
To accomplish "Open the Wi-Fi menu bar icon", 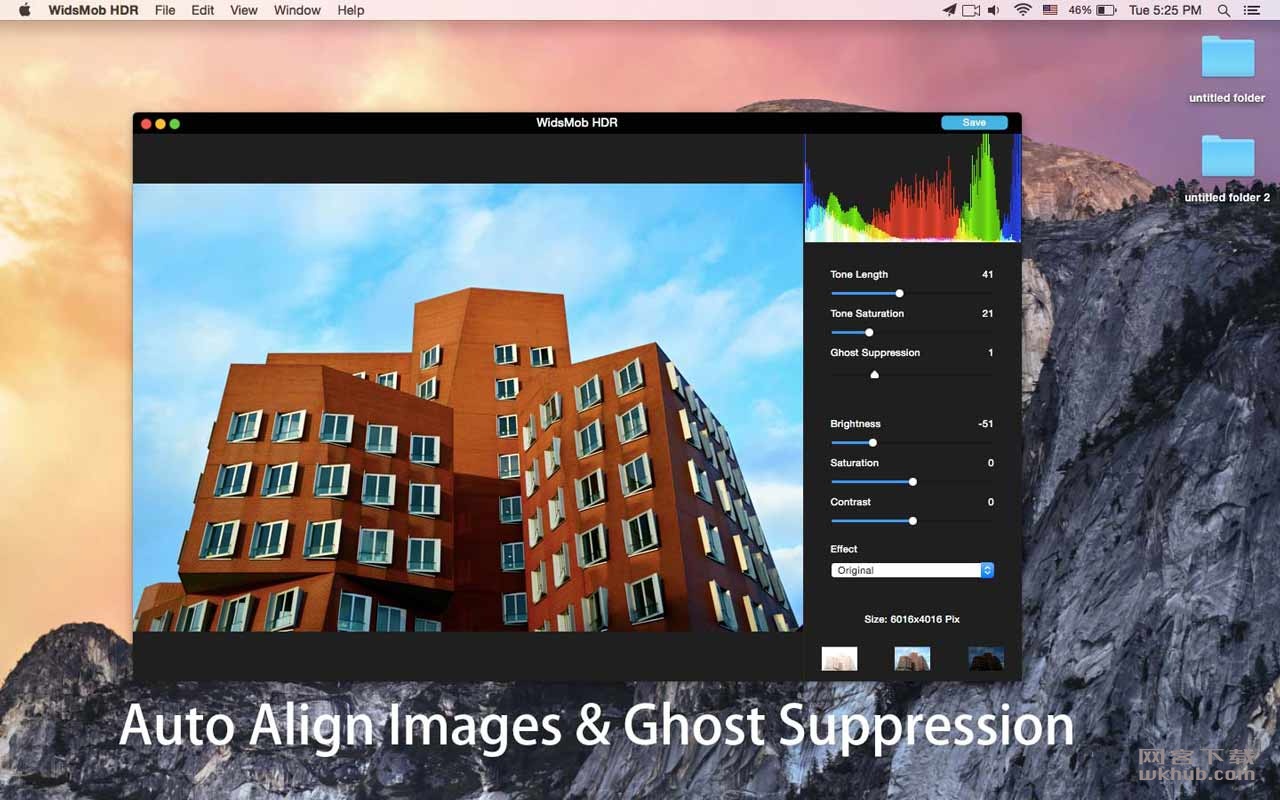I will pos(1022,10).
